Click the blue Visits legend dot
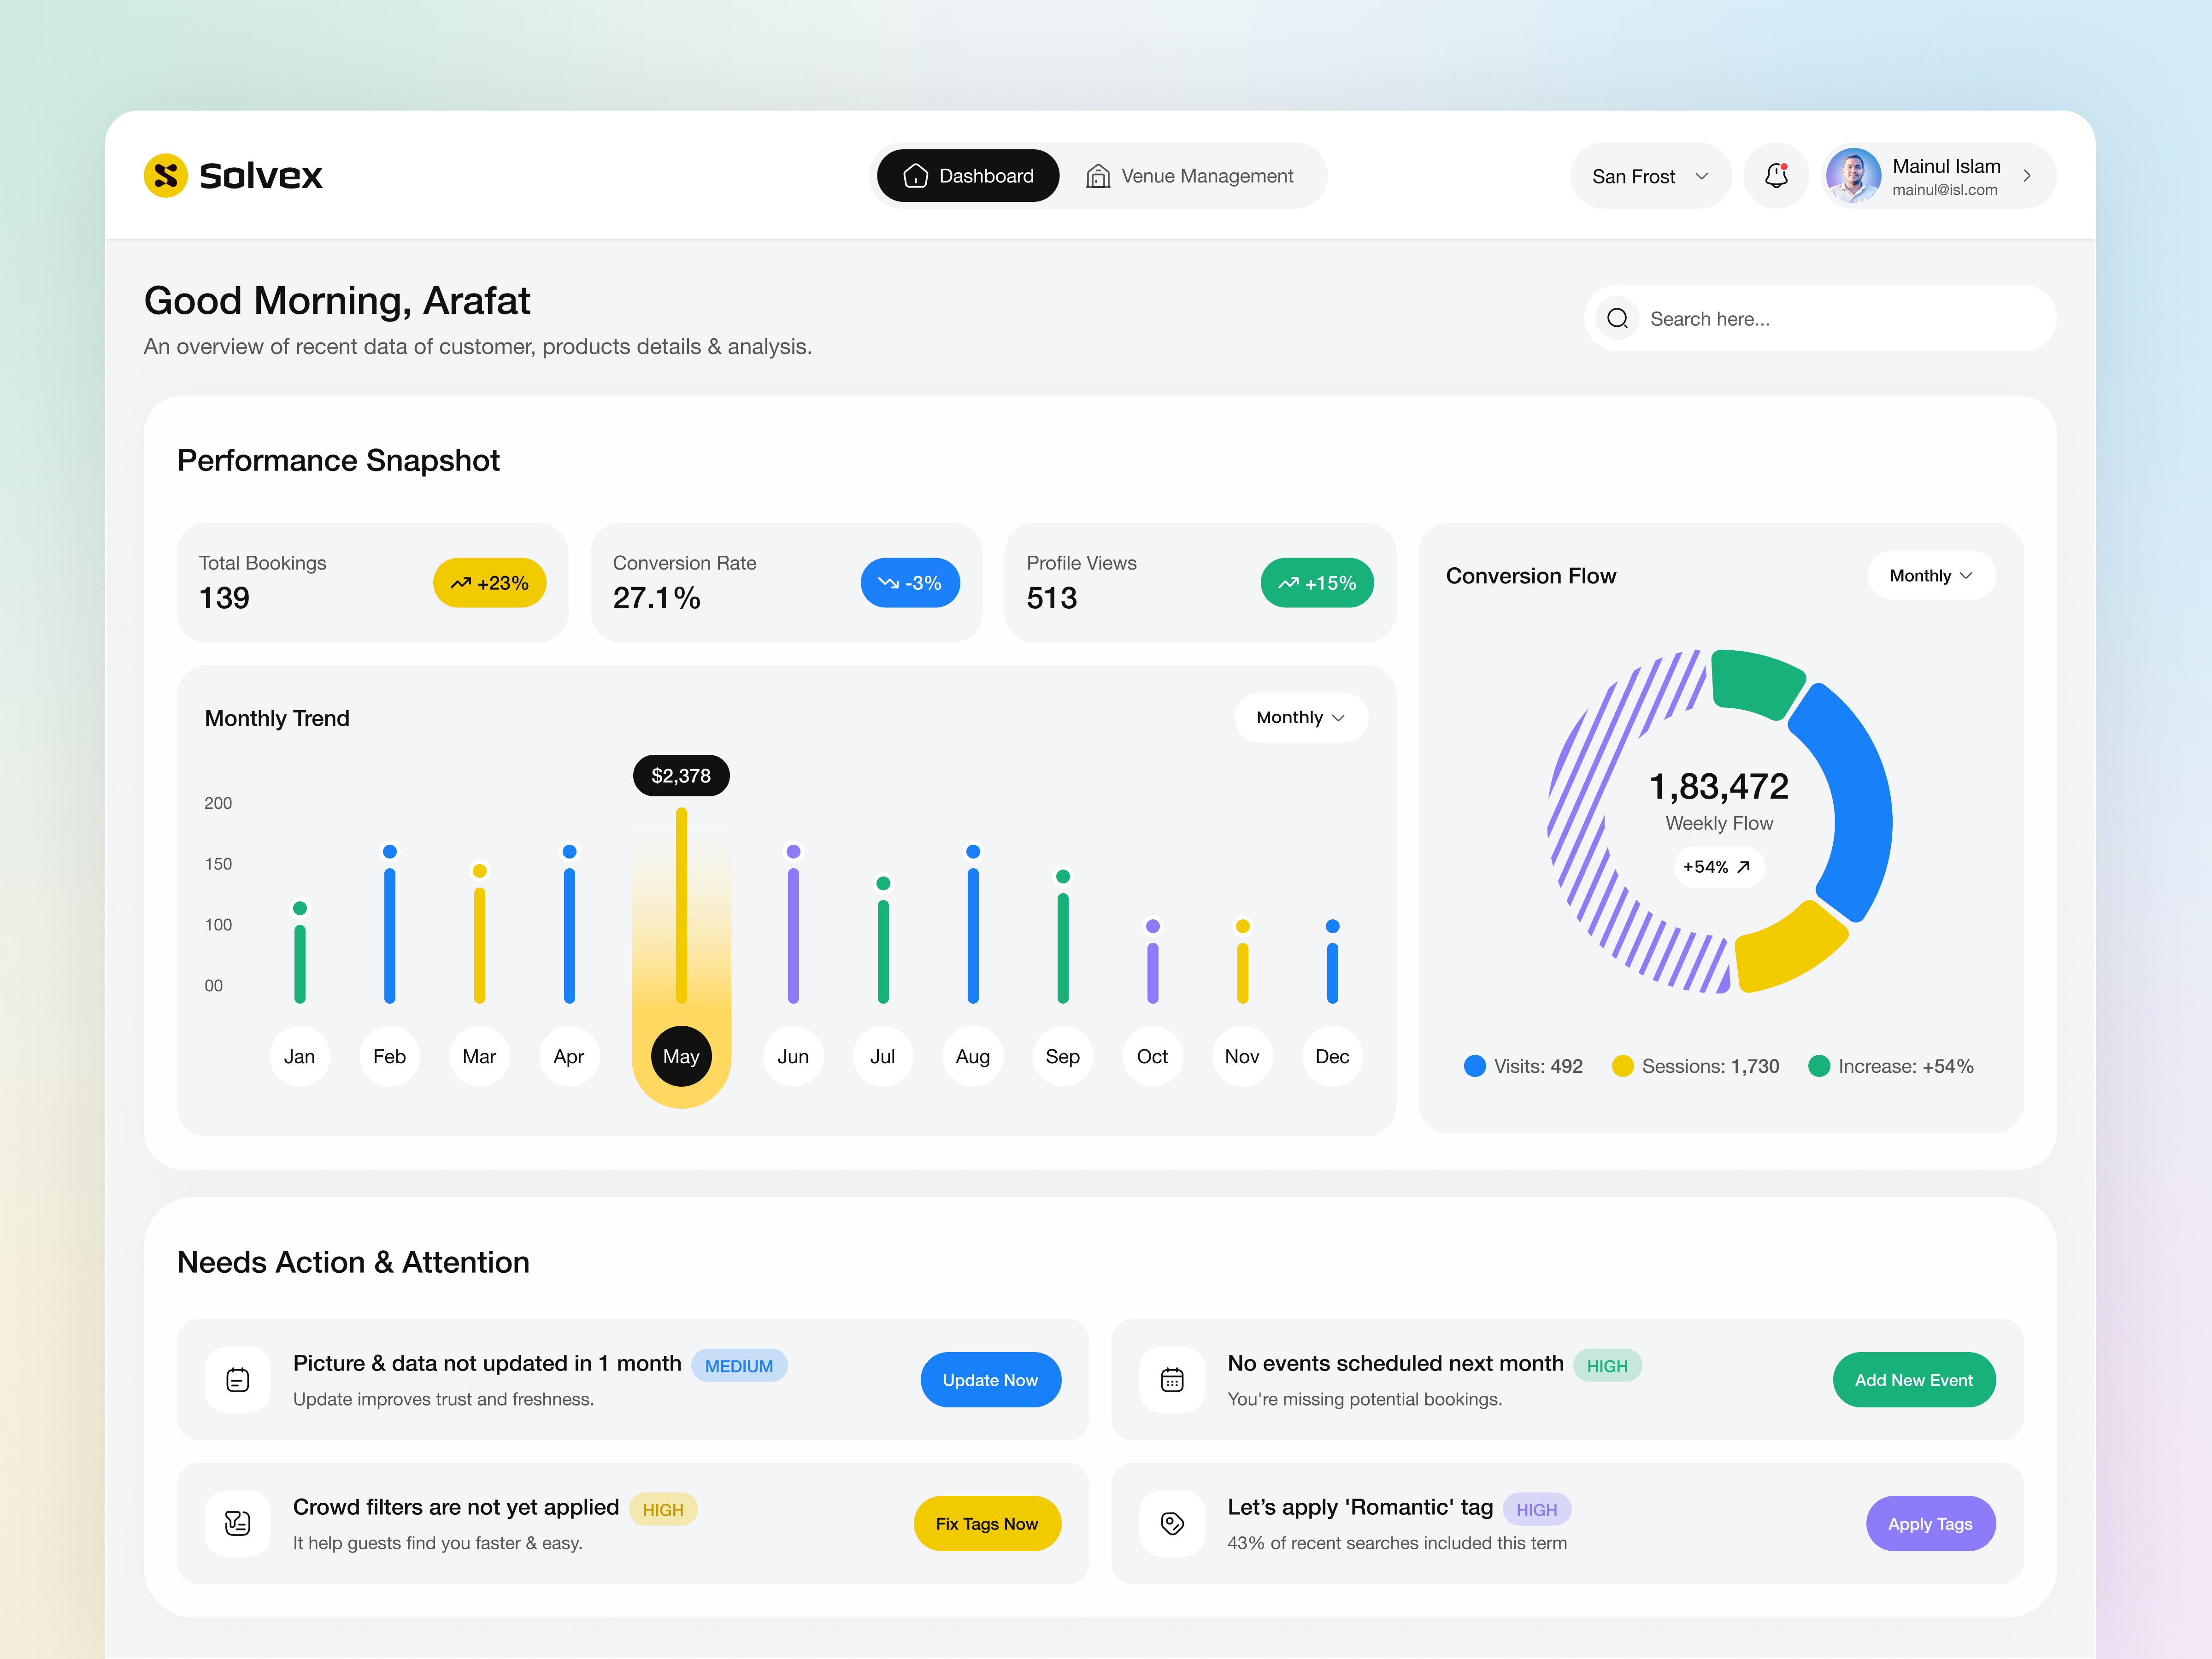Screen dimensions: 2212x1659 tap(1474, 1066)
